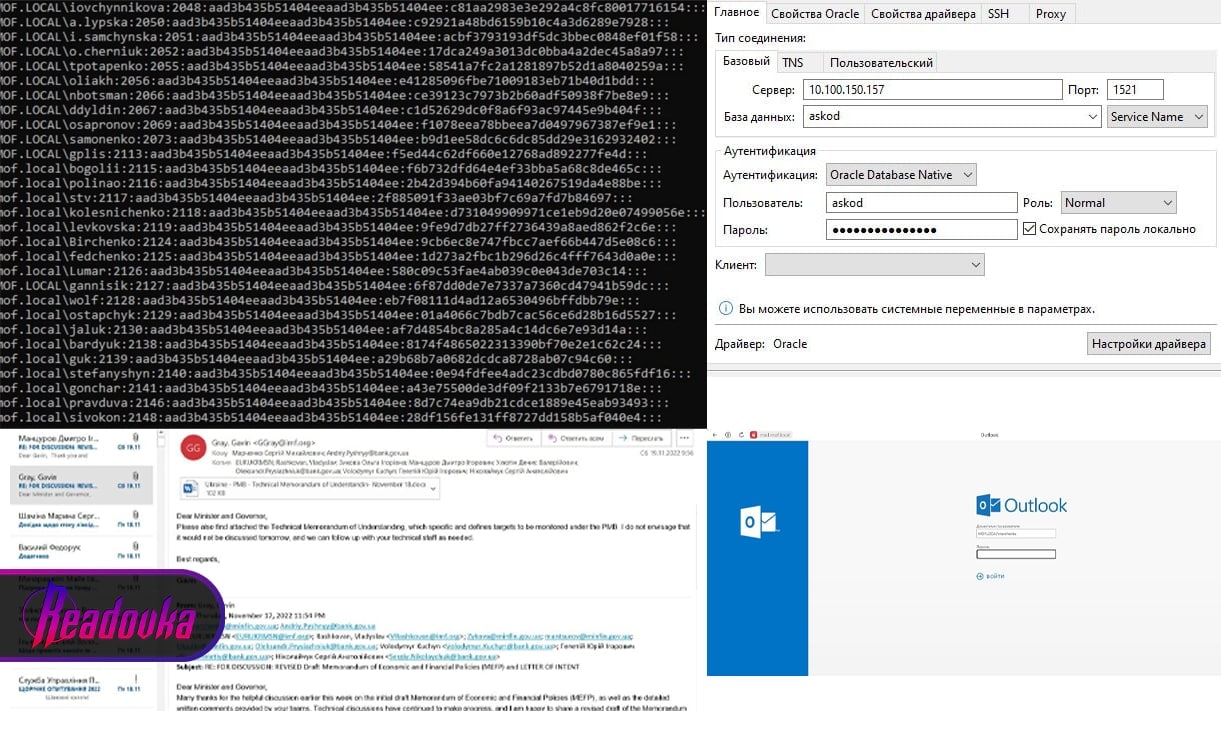1221x733 pixels.
Task: Open Настройки драйвера driver settings
Action: point(1149,343)
